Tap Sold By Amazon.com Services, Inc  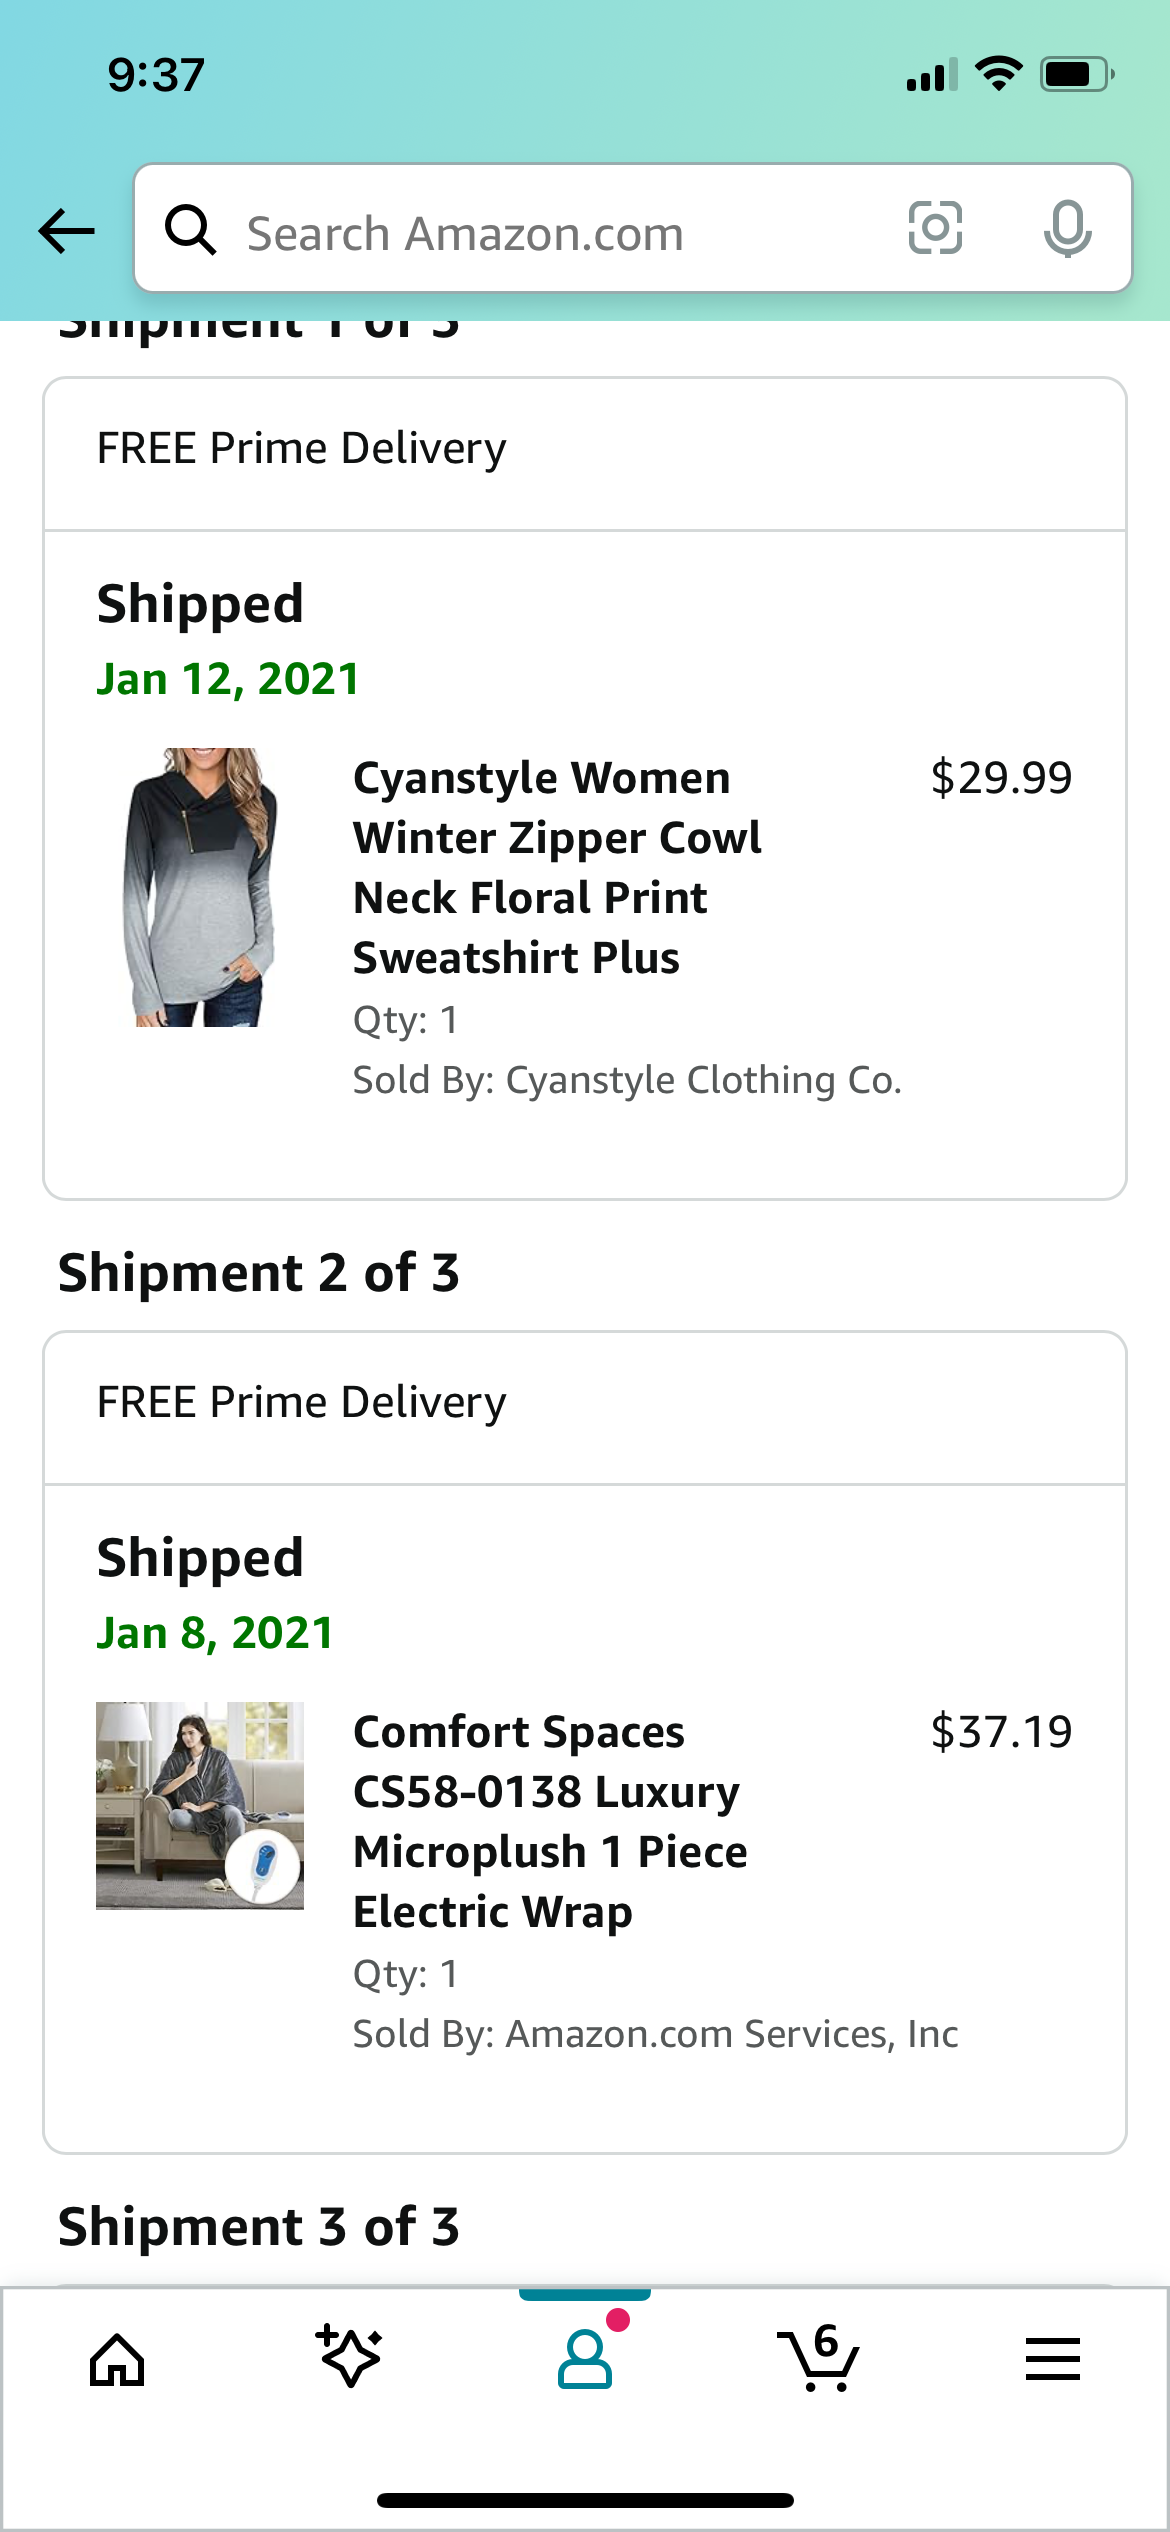coord(655,2034)
